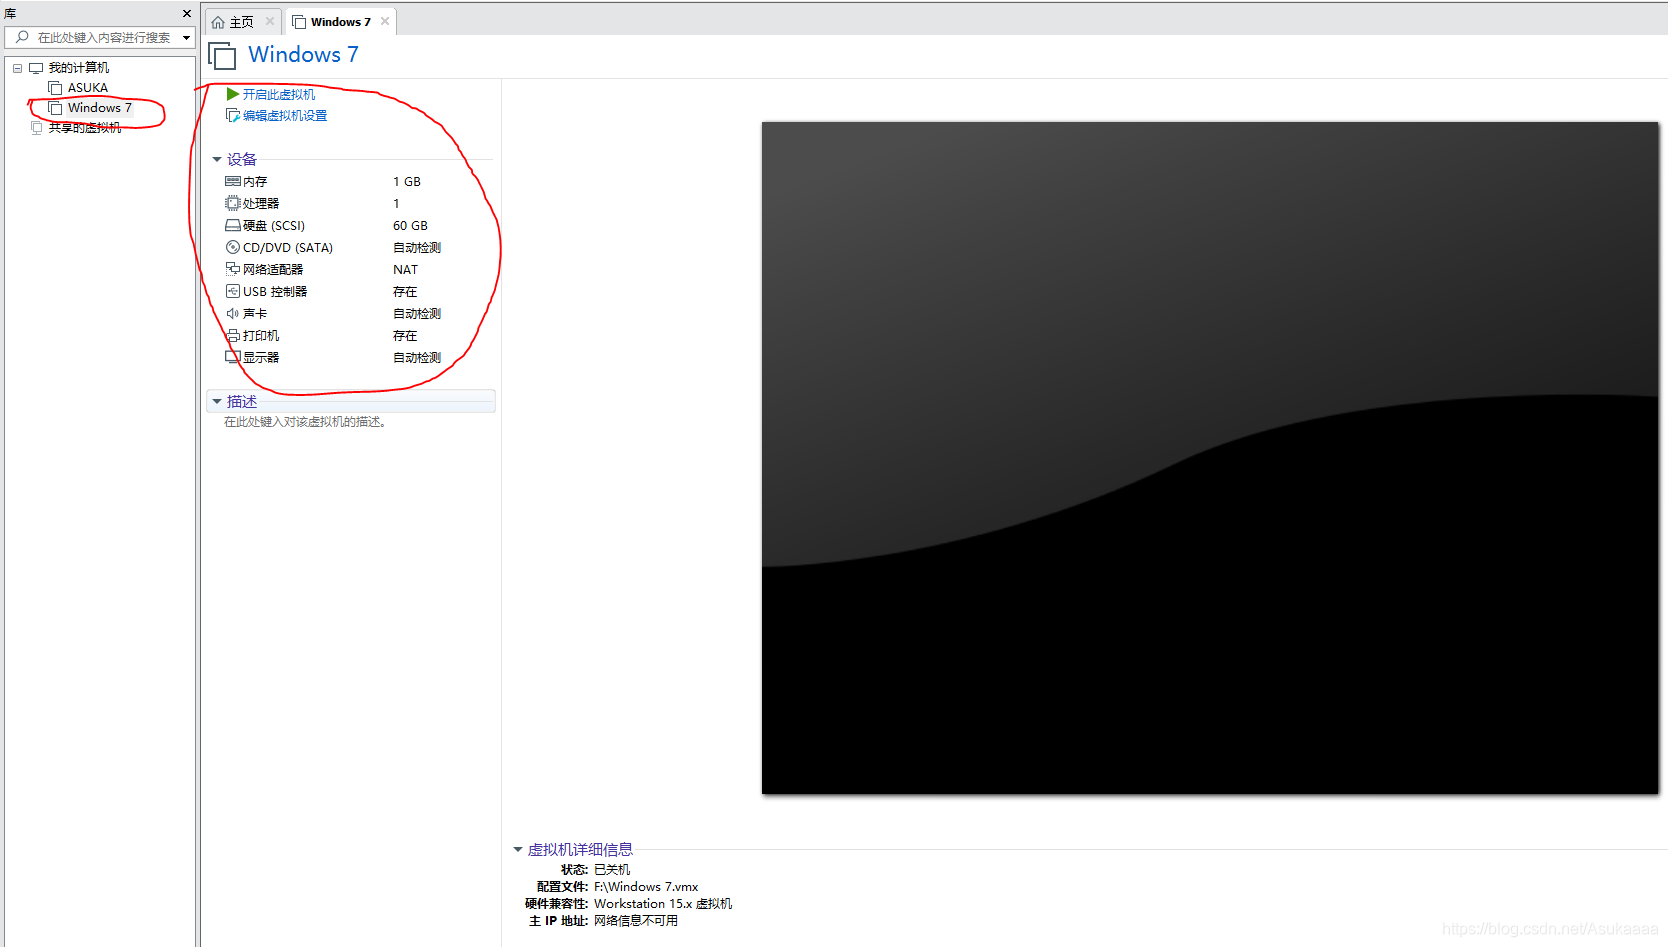Close the library (库) panel
Image resolution: width=1668 pixels, height=947 pixels.
(187, 14)
